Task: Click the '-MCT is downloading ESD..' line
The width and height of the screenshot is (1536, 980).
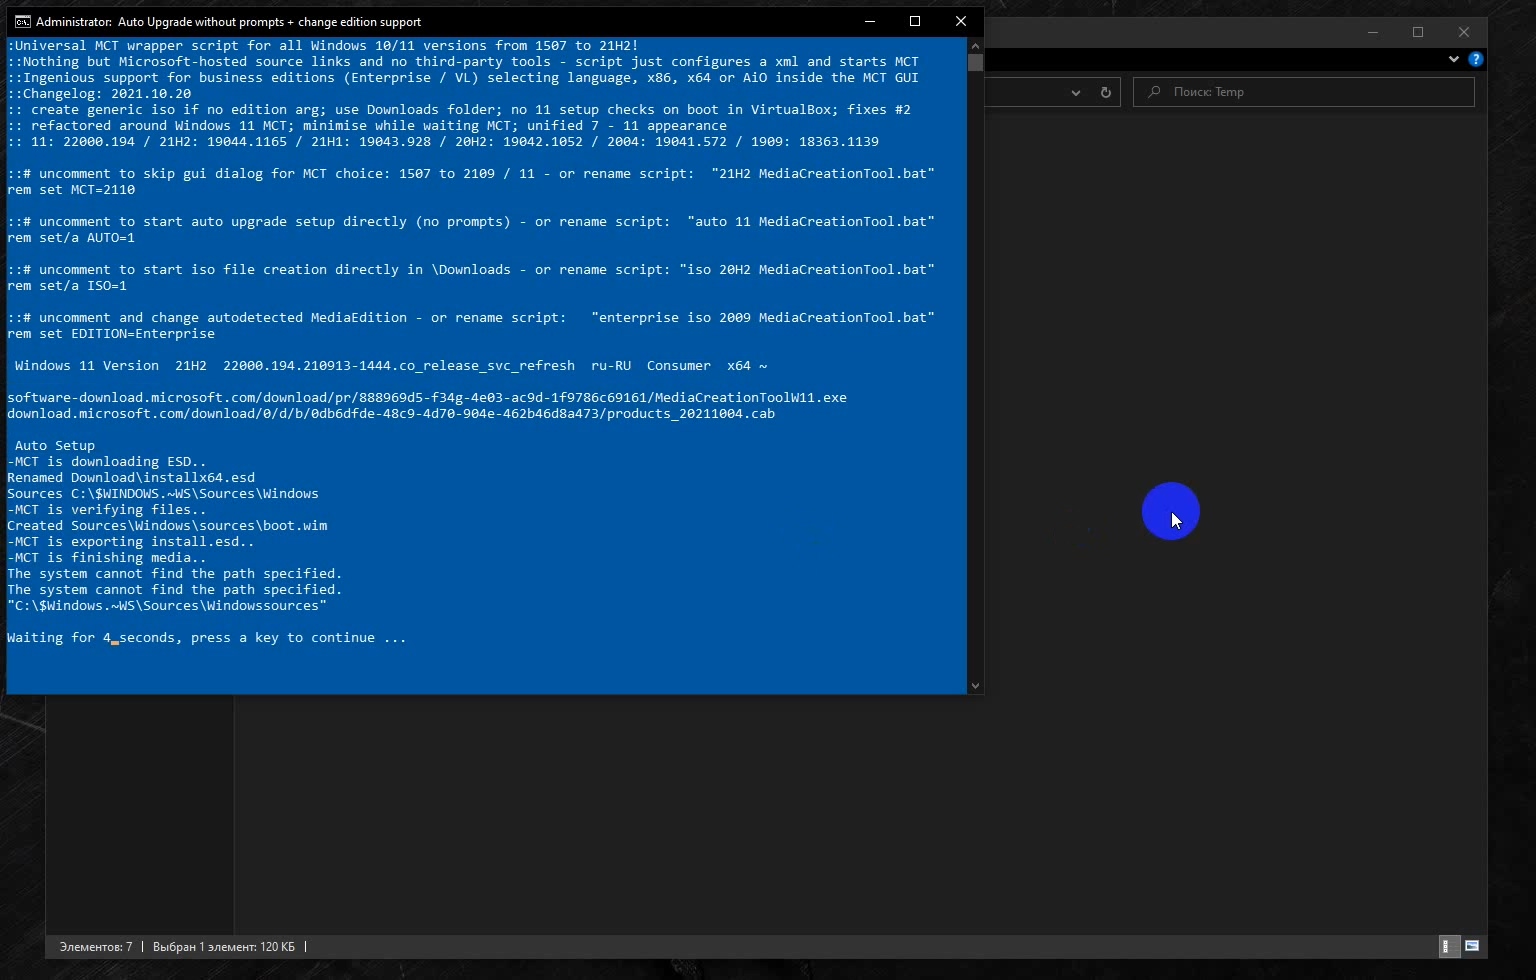Action: [107, 462]
